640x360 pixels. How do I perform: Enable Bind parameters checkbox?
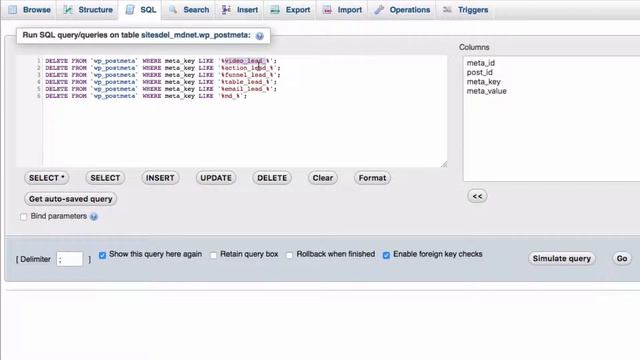click(x=24, y=217)
